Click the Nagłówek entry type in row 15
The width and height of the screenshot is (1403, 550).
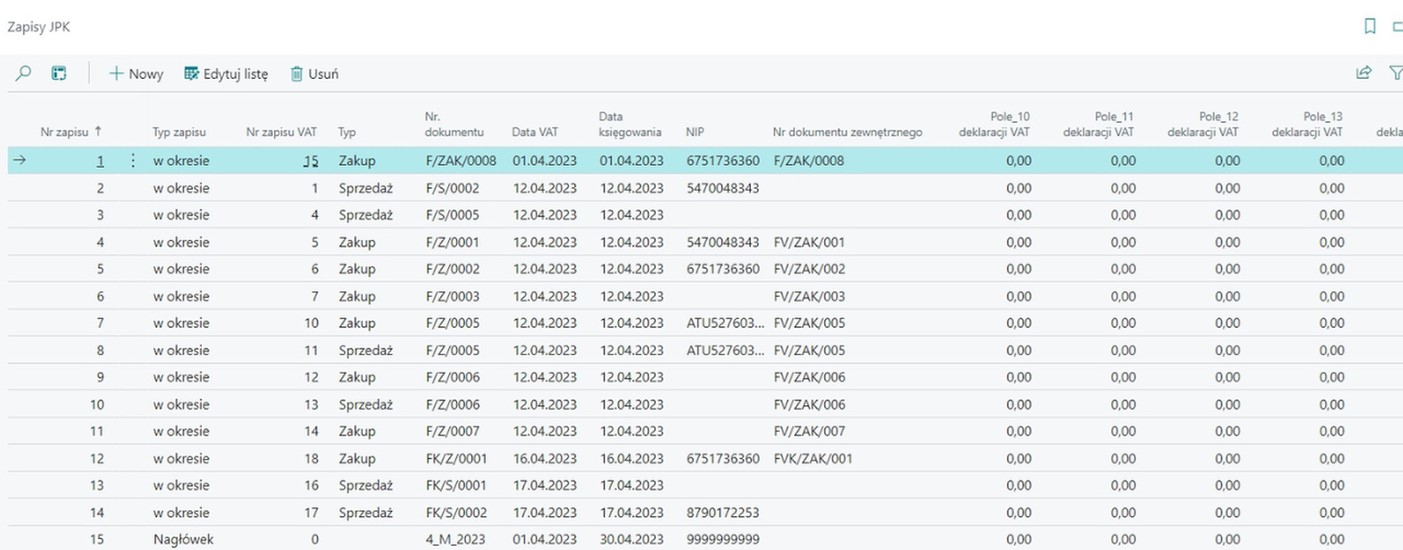click(x=183, y=539)
